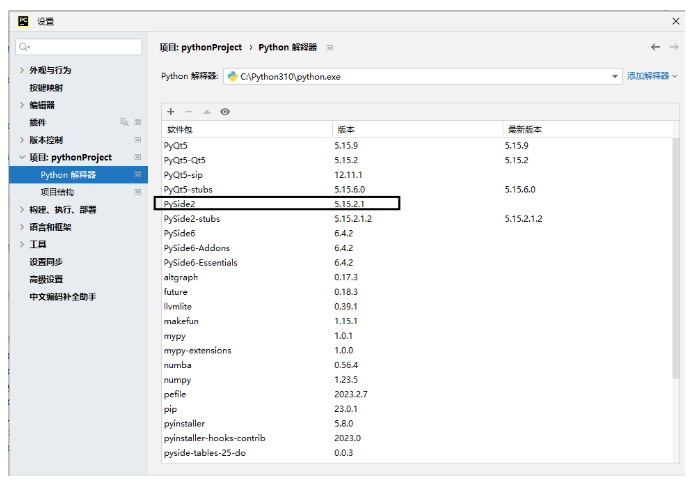
Task: Collapse the 项目: pythonProject section
Action: [x=22, y=157]
